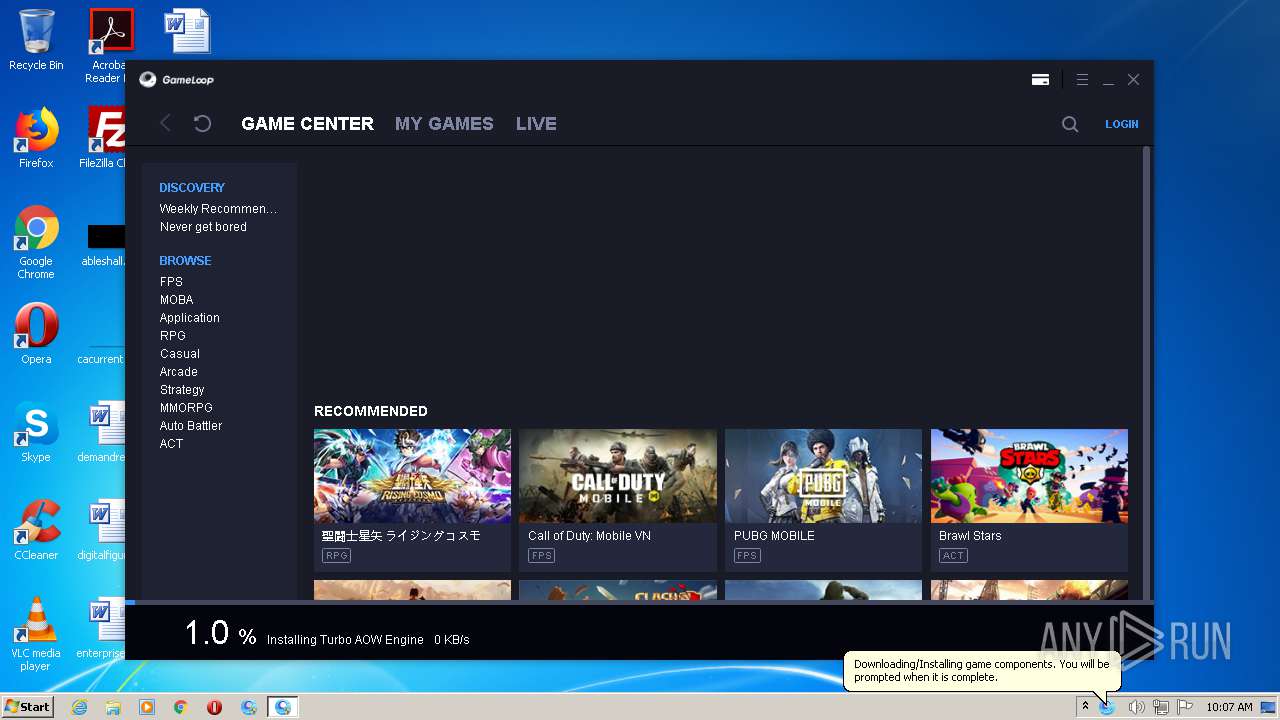1280x720 pixels.
Task: Click the LOGIN link
Action: click(1121, 124)
